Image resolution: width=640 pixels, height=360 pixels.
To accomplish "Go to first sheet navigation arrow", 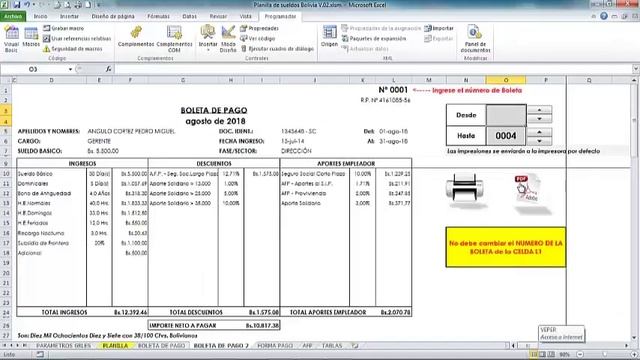I will click(x=5, y=346).
